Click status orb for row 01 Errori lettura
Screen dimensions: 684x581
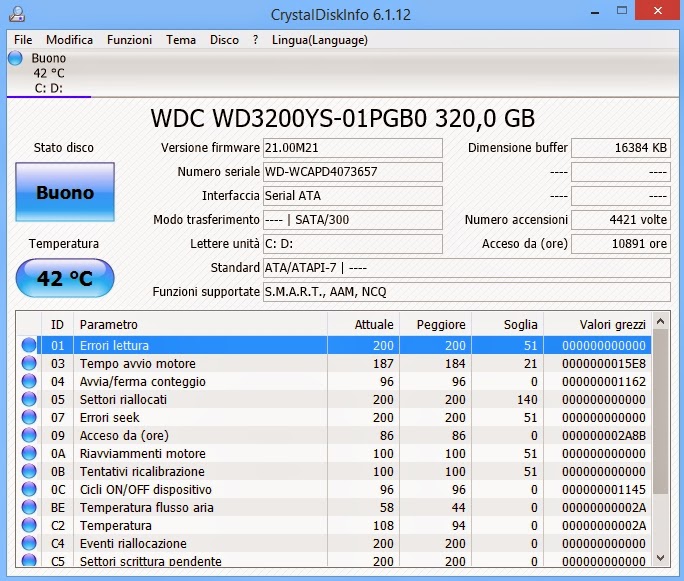tap(29, 345)
